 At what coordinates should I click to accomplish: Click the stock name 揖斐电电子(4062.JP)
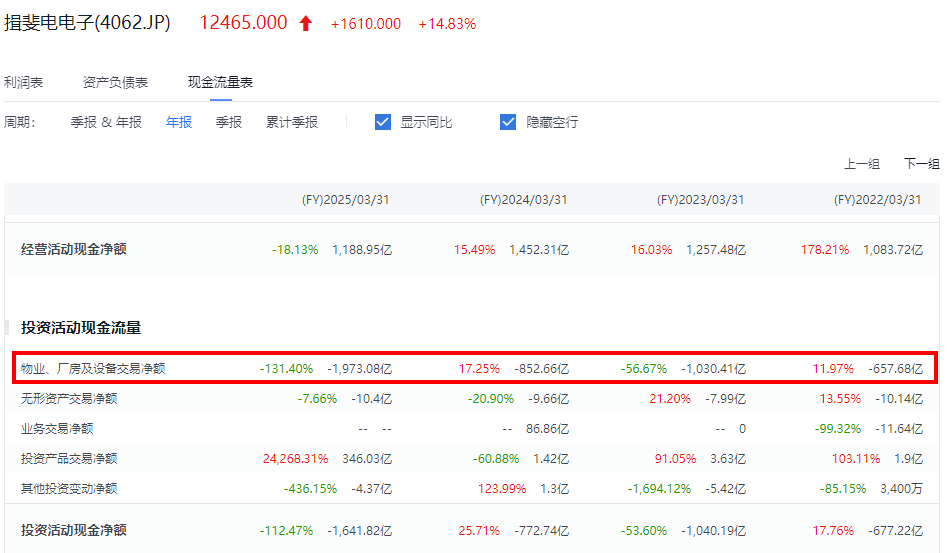pos(87,23)
